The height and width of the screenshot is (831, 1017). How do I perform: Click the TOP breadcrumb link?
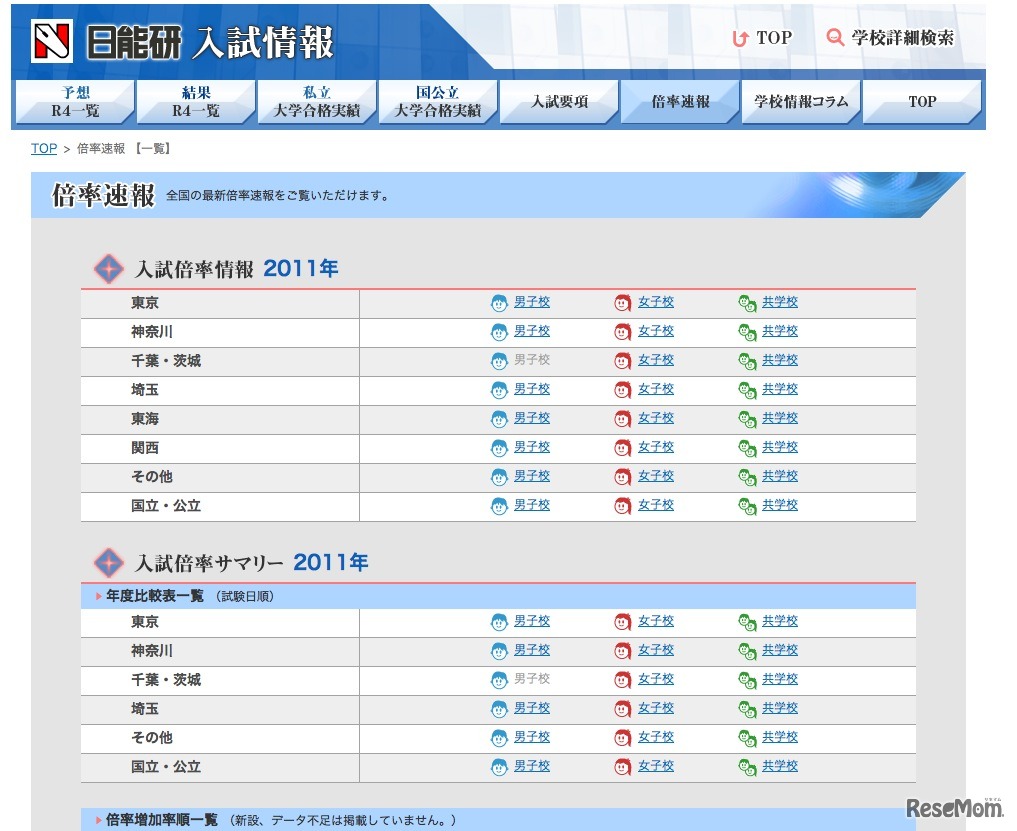point(43,148)
